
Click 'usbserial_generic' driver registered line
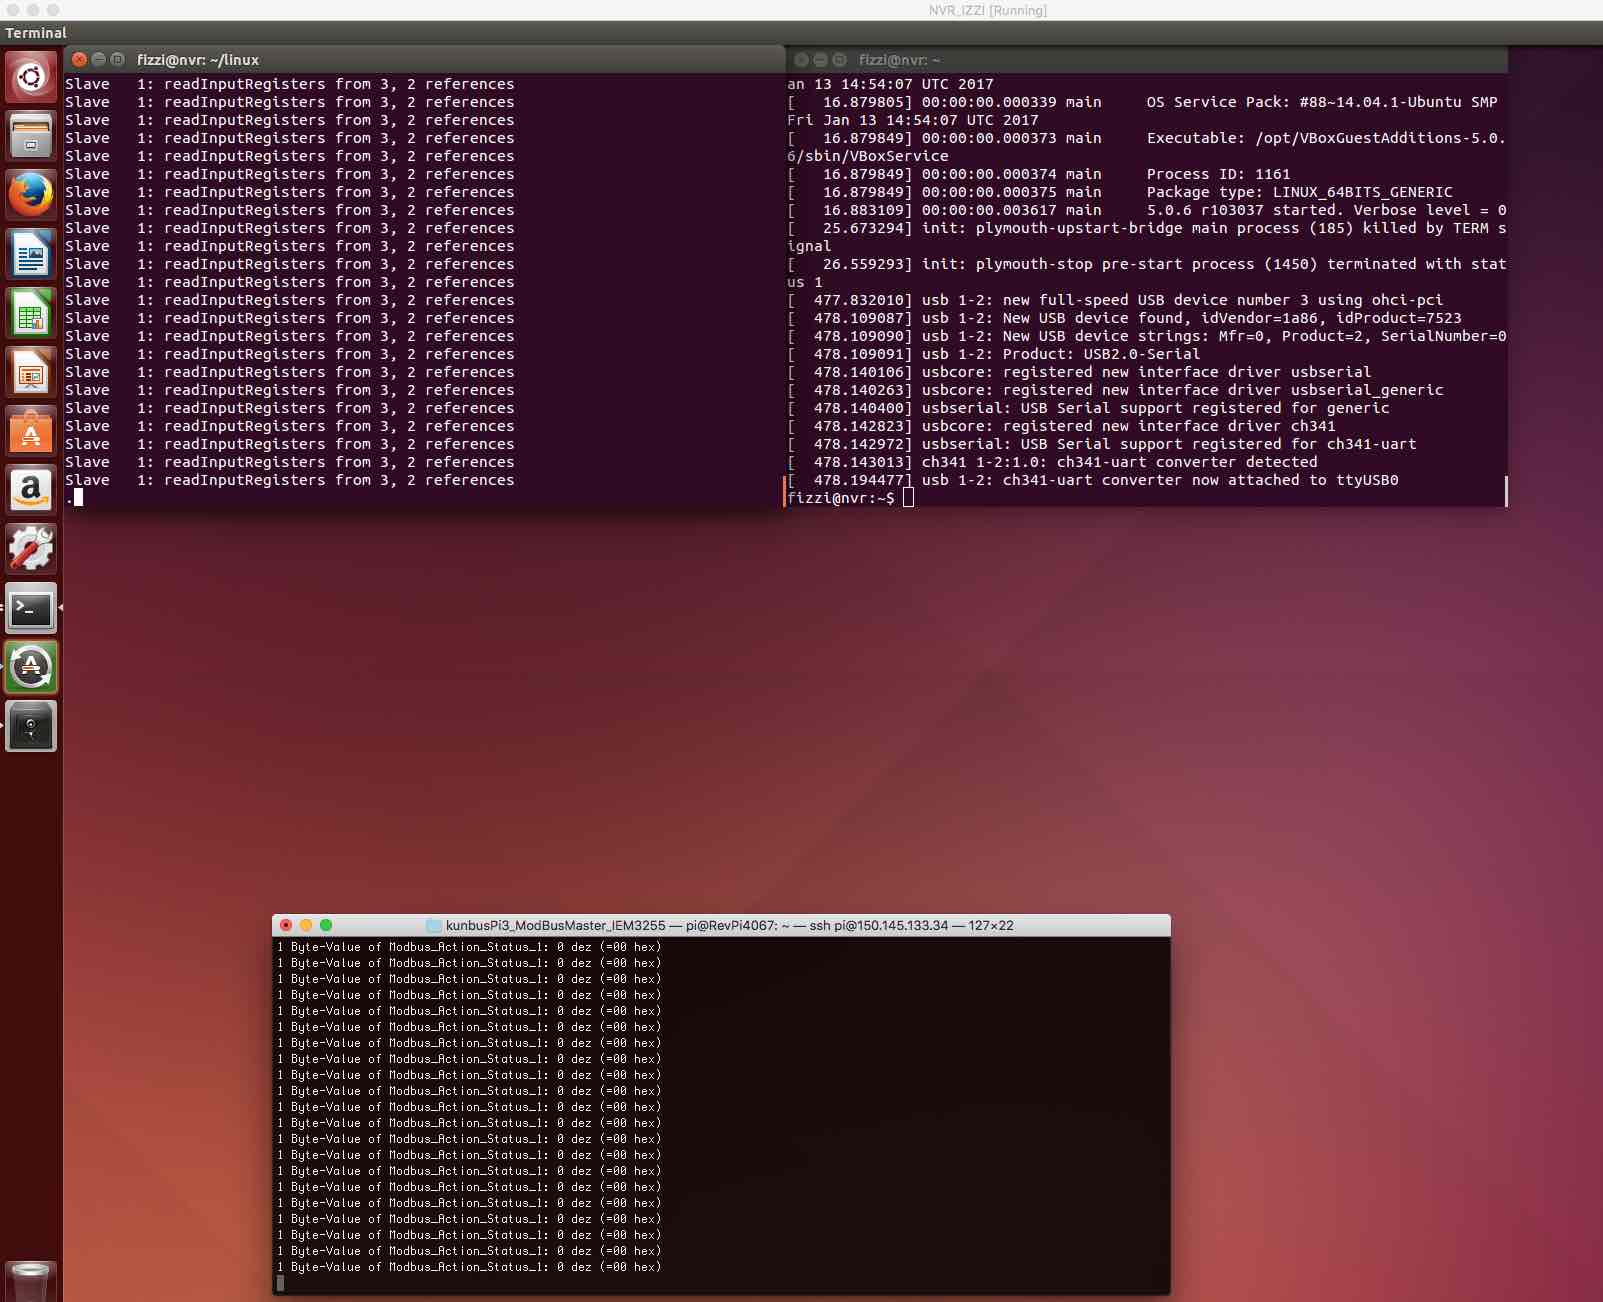click(1115, 390)
